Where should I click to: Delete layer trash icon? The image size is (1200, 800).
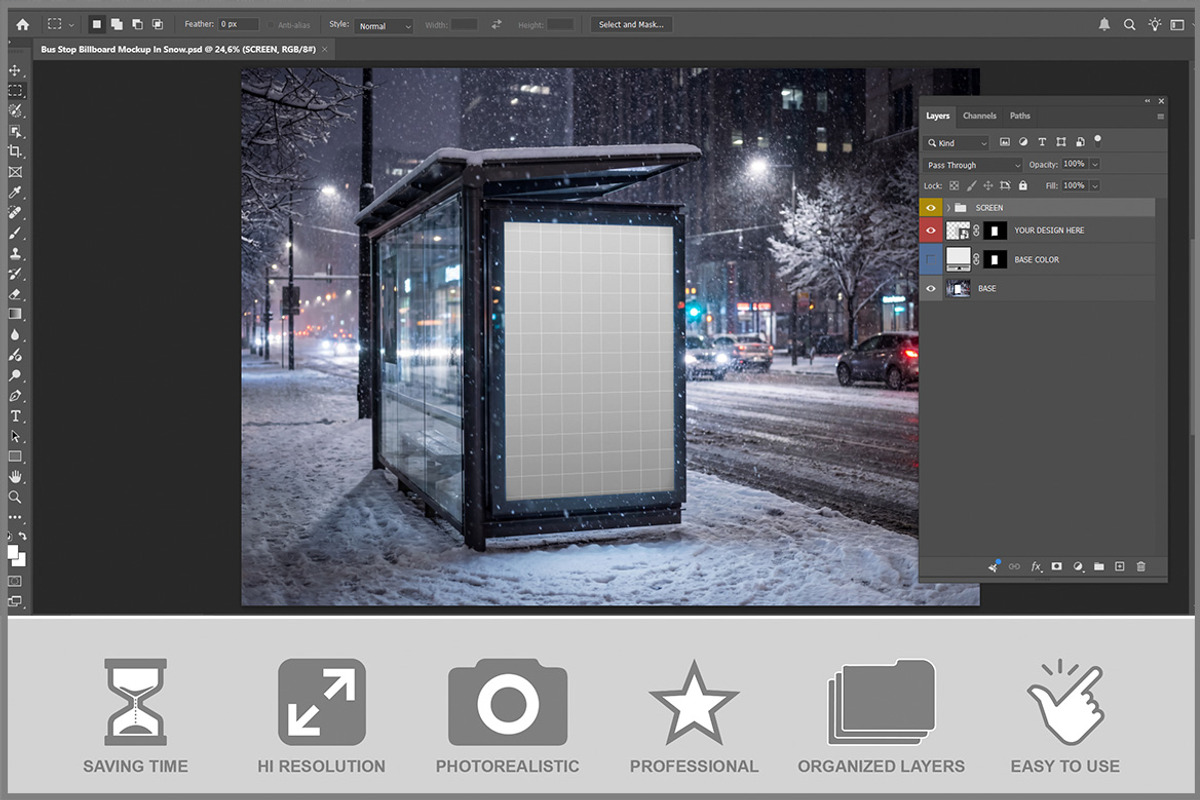point(1141,566)
